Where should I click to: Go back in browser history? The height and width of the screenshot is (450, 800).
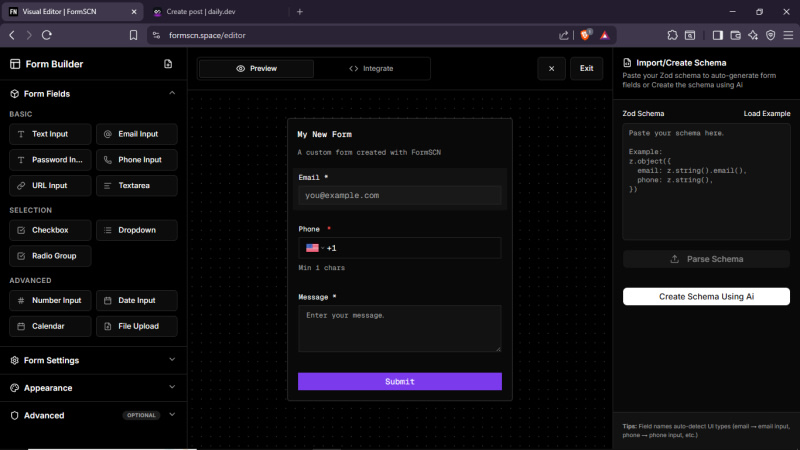12,35
